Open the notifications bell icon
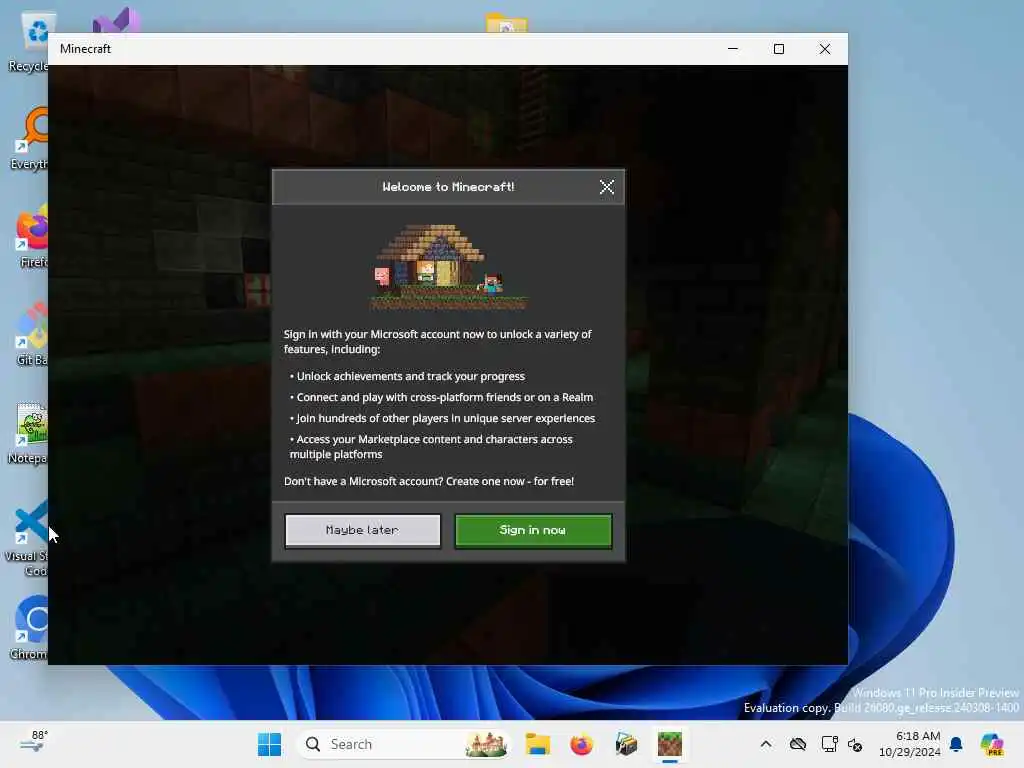Screen dimensions: 1024x768 (956, 744)
